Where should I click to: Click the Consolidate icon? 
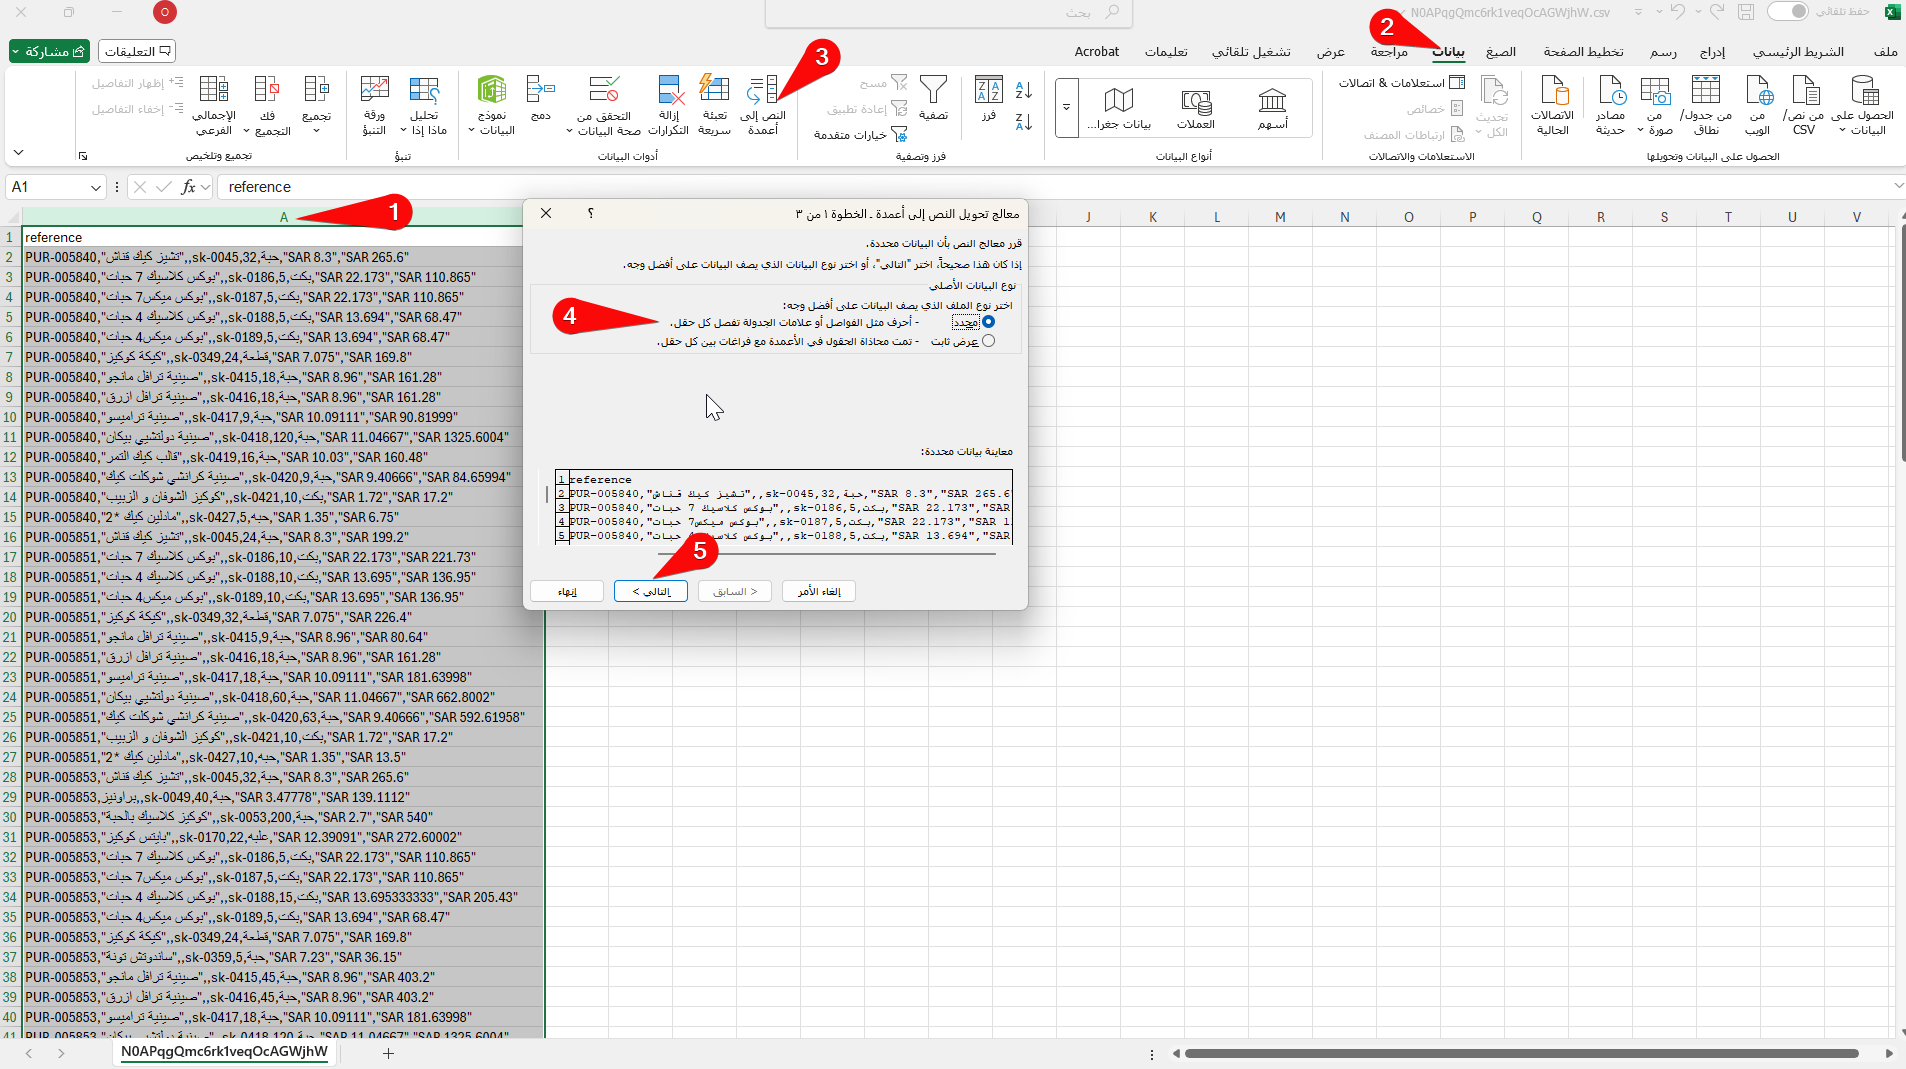pyautogui.click(x=541, y=92)
